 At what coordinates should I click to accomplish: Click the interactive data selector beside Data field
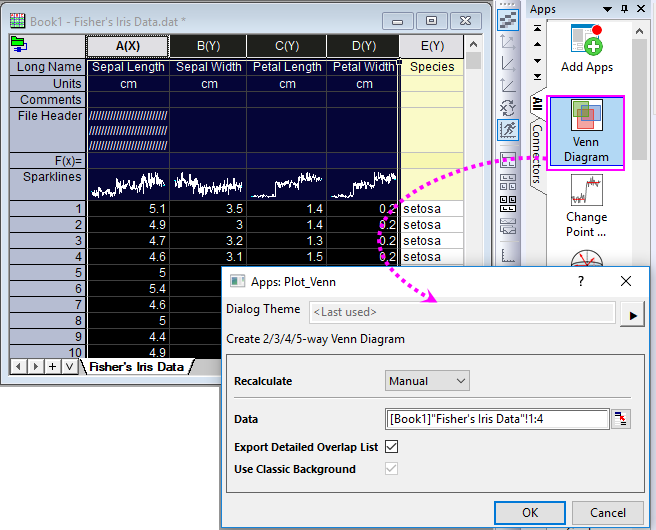[x=622, y=419]
